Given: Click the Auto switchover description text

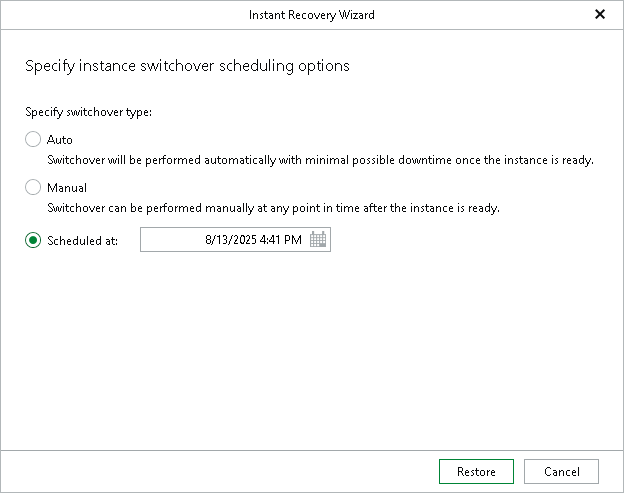Looking at the screenshot, I should [x=320, y=160].
